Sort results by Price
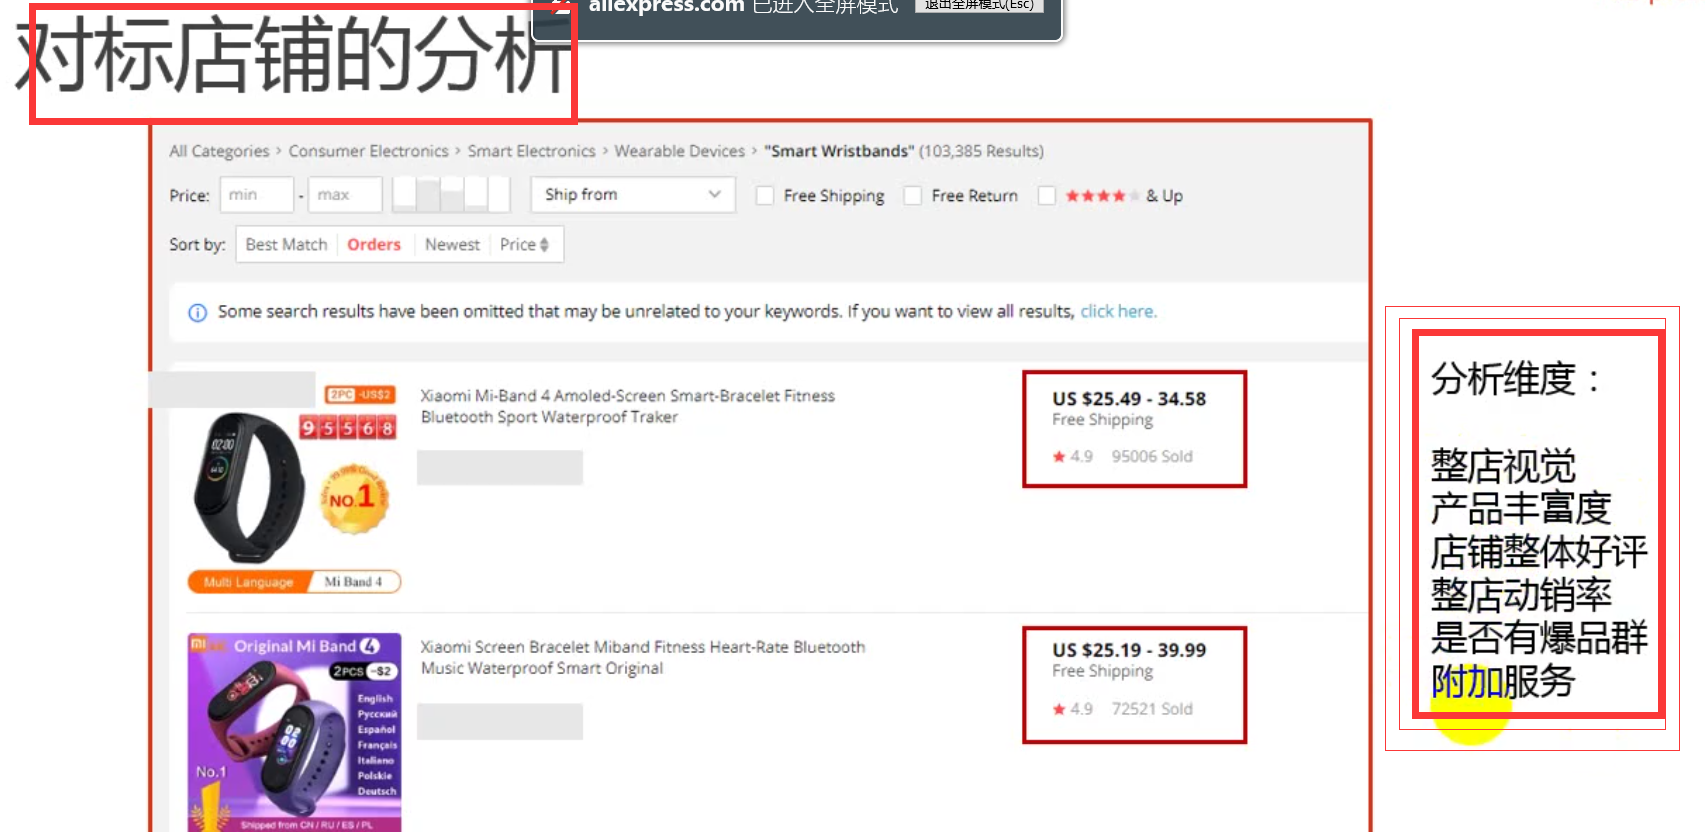The image size is (1705, 832). click(518, 245)
